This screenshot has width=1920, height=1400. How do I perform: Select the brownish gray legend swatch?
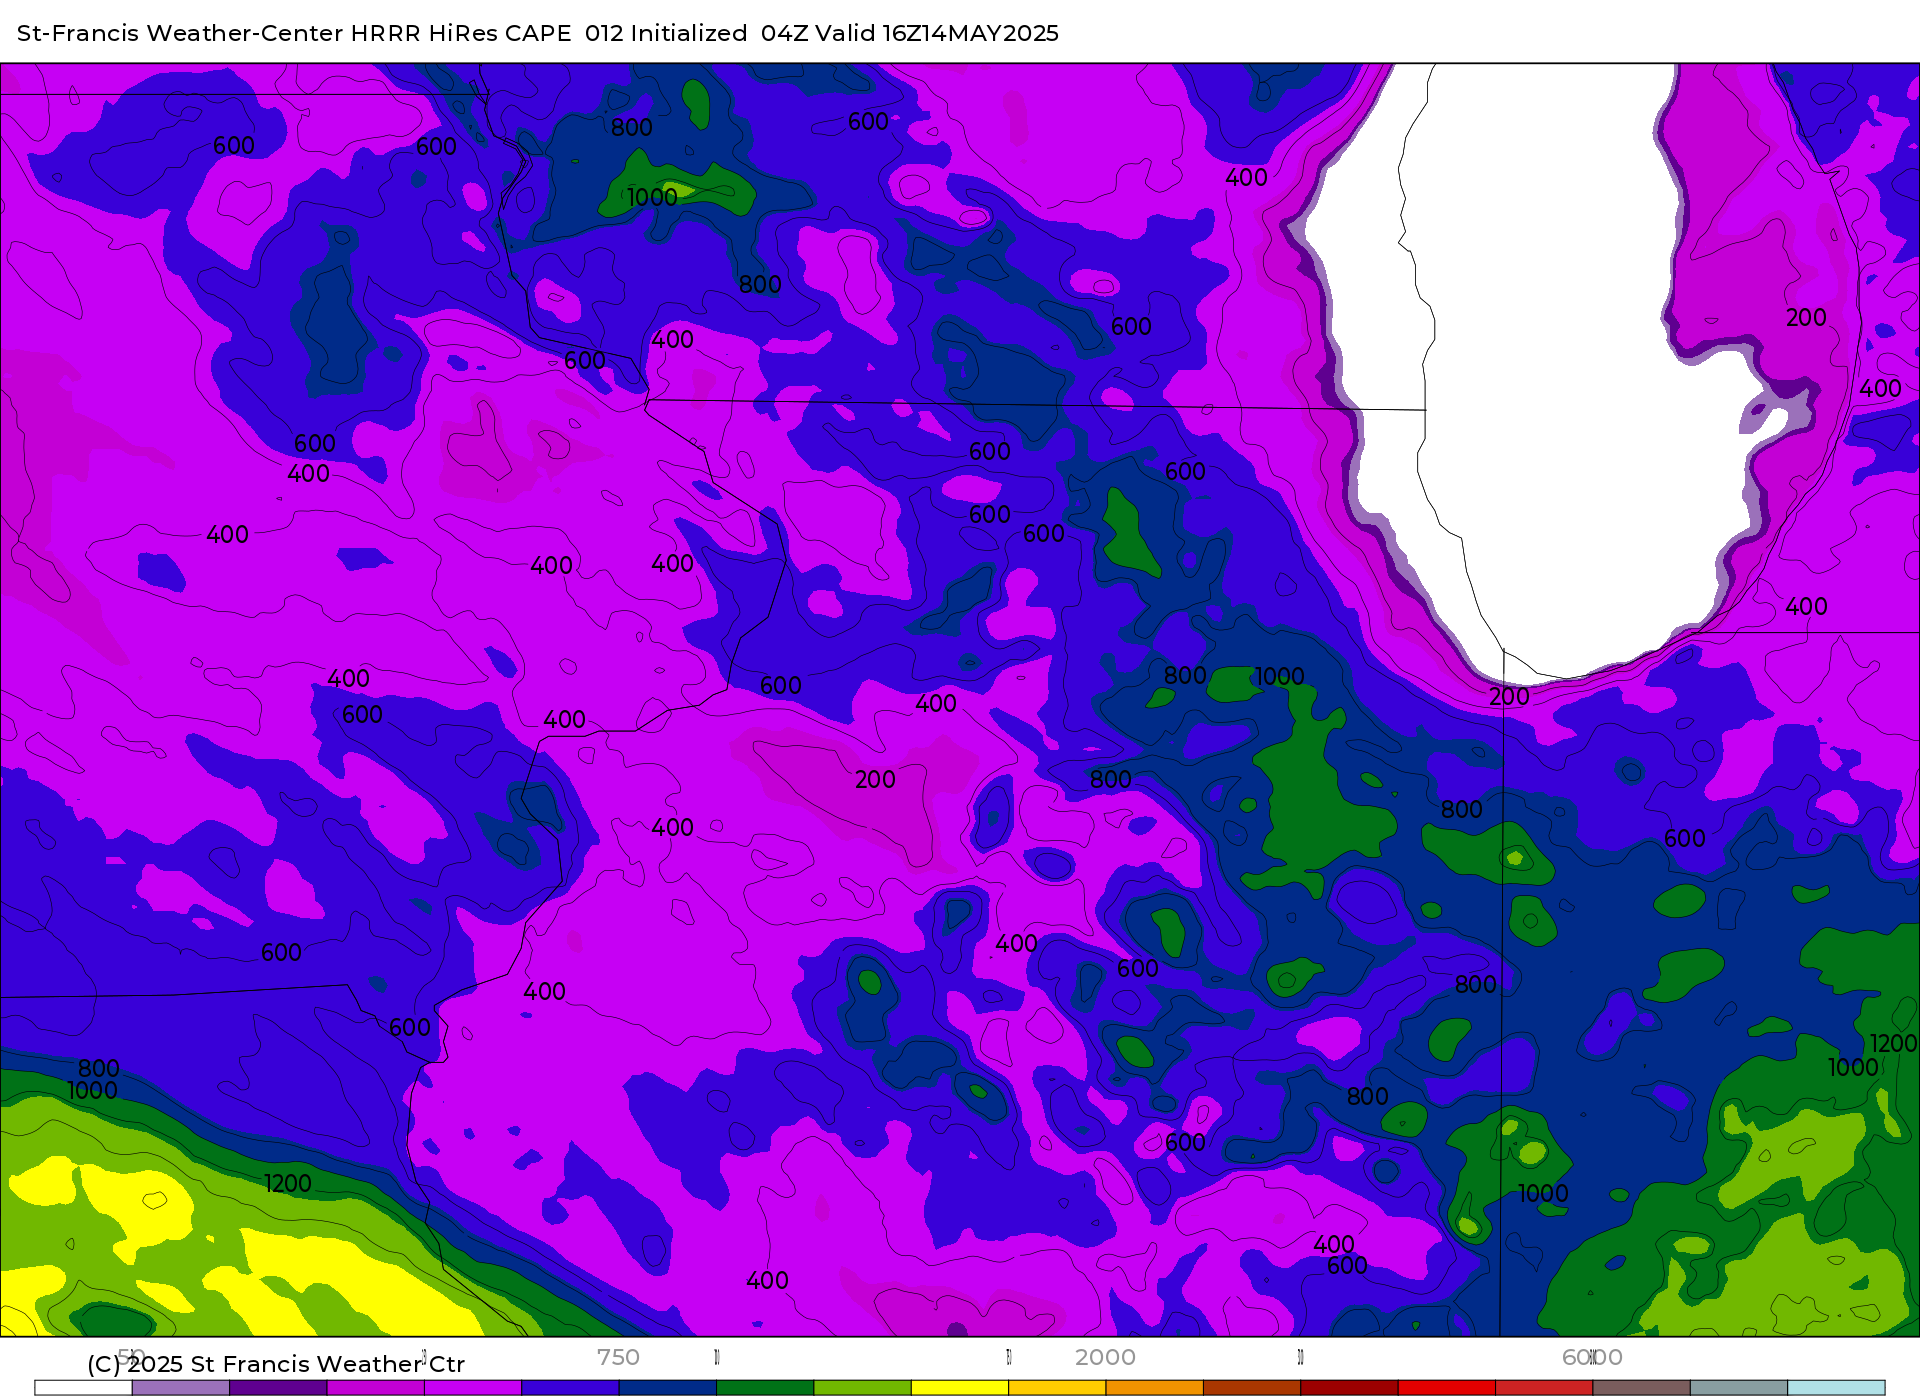point(1641,1388)
